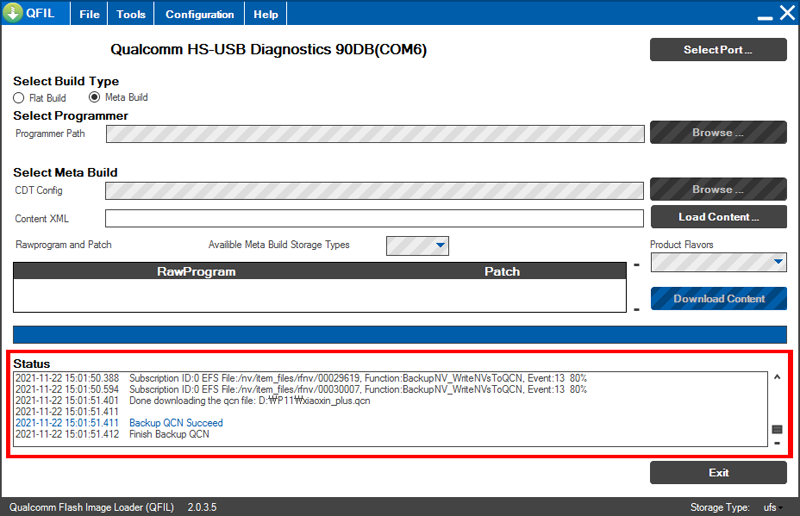This screenshot has width=800, height=516.
Task: Click the Patch column header
Action: coord(502,272)
